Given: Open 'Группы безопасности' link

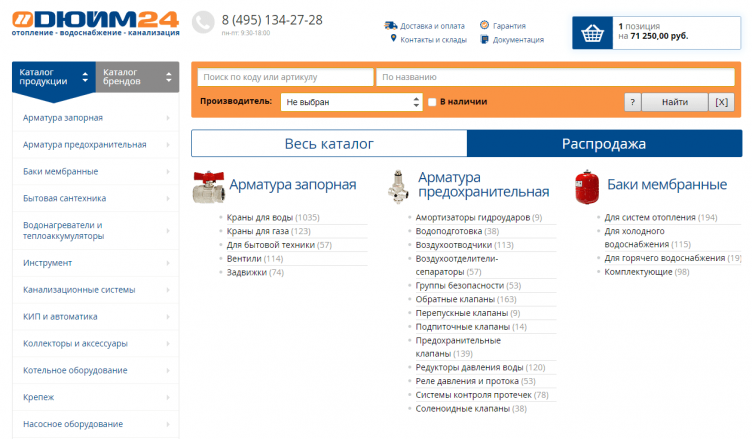Looking at the screenshot, I should pos(459,285).
